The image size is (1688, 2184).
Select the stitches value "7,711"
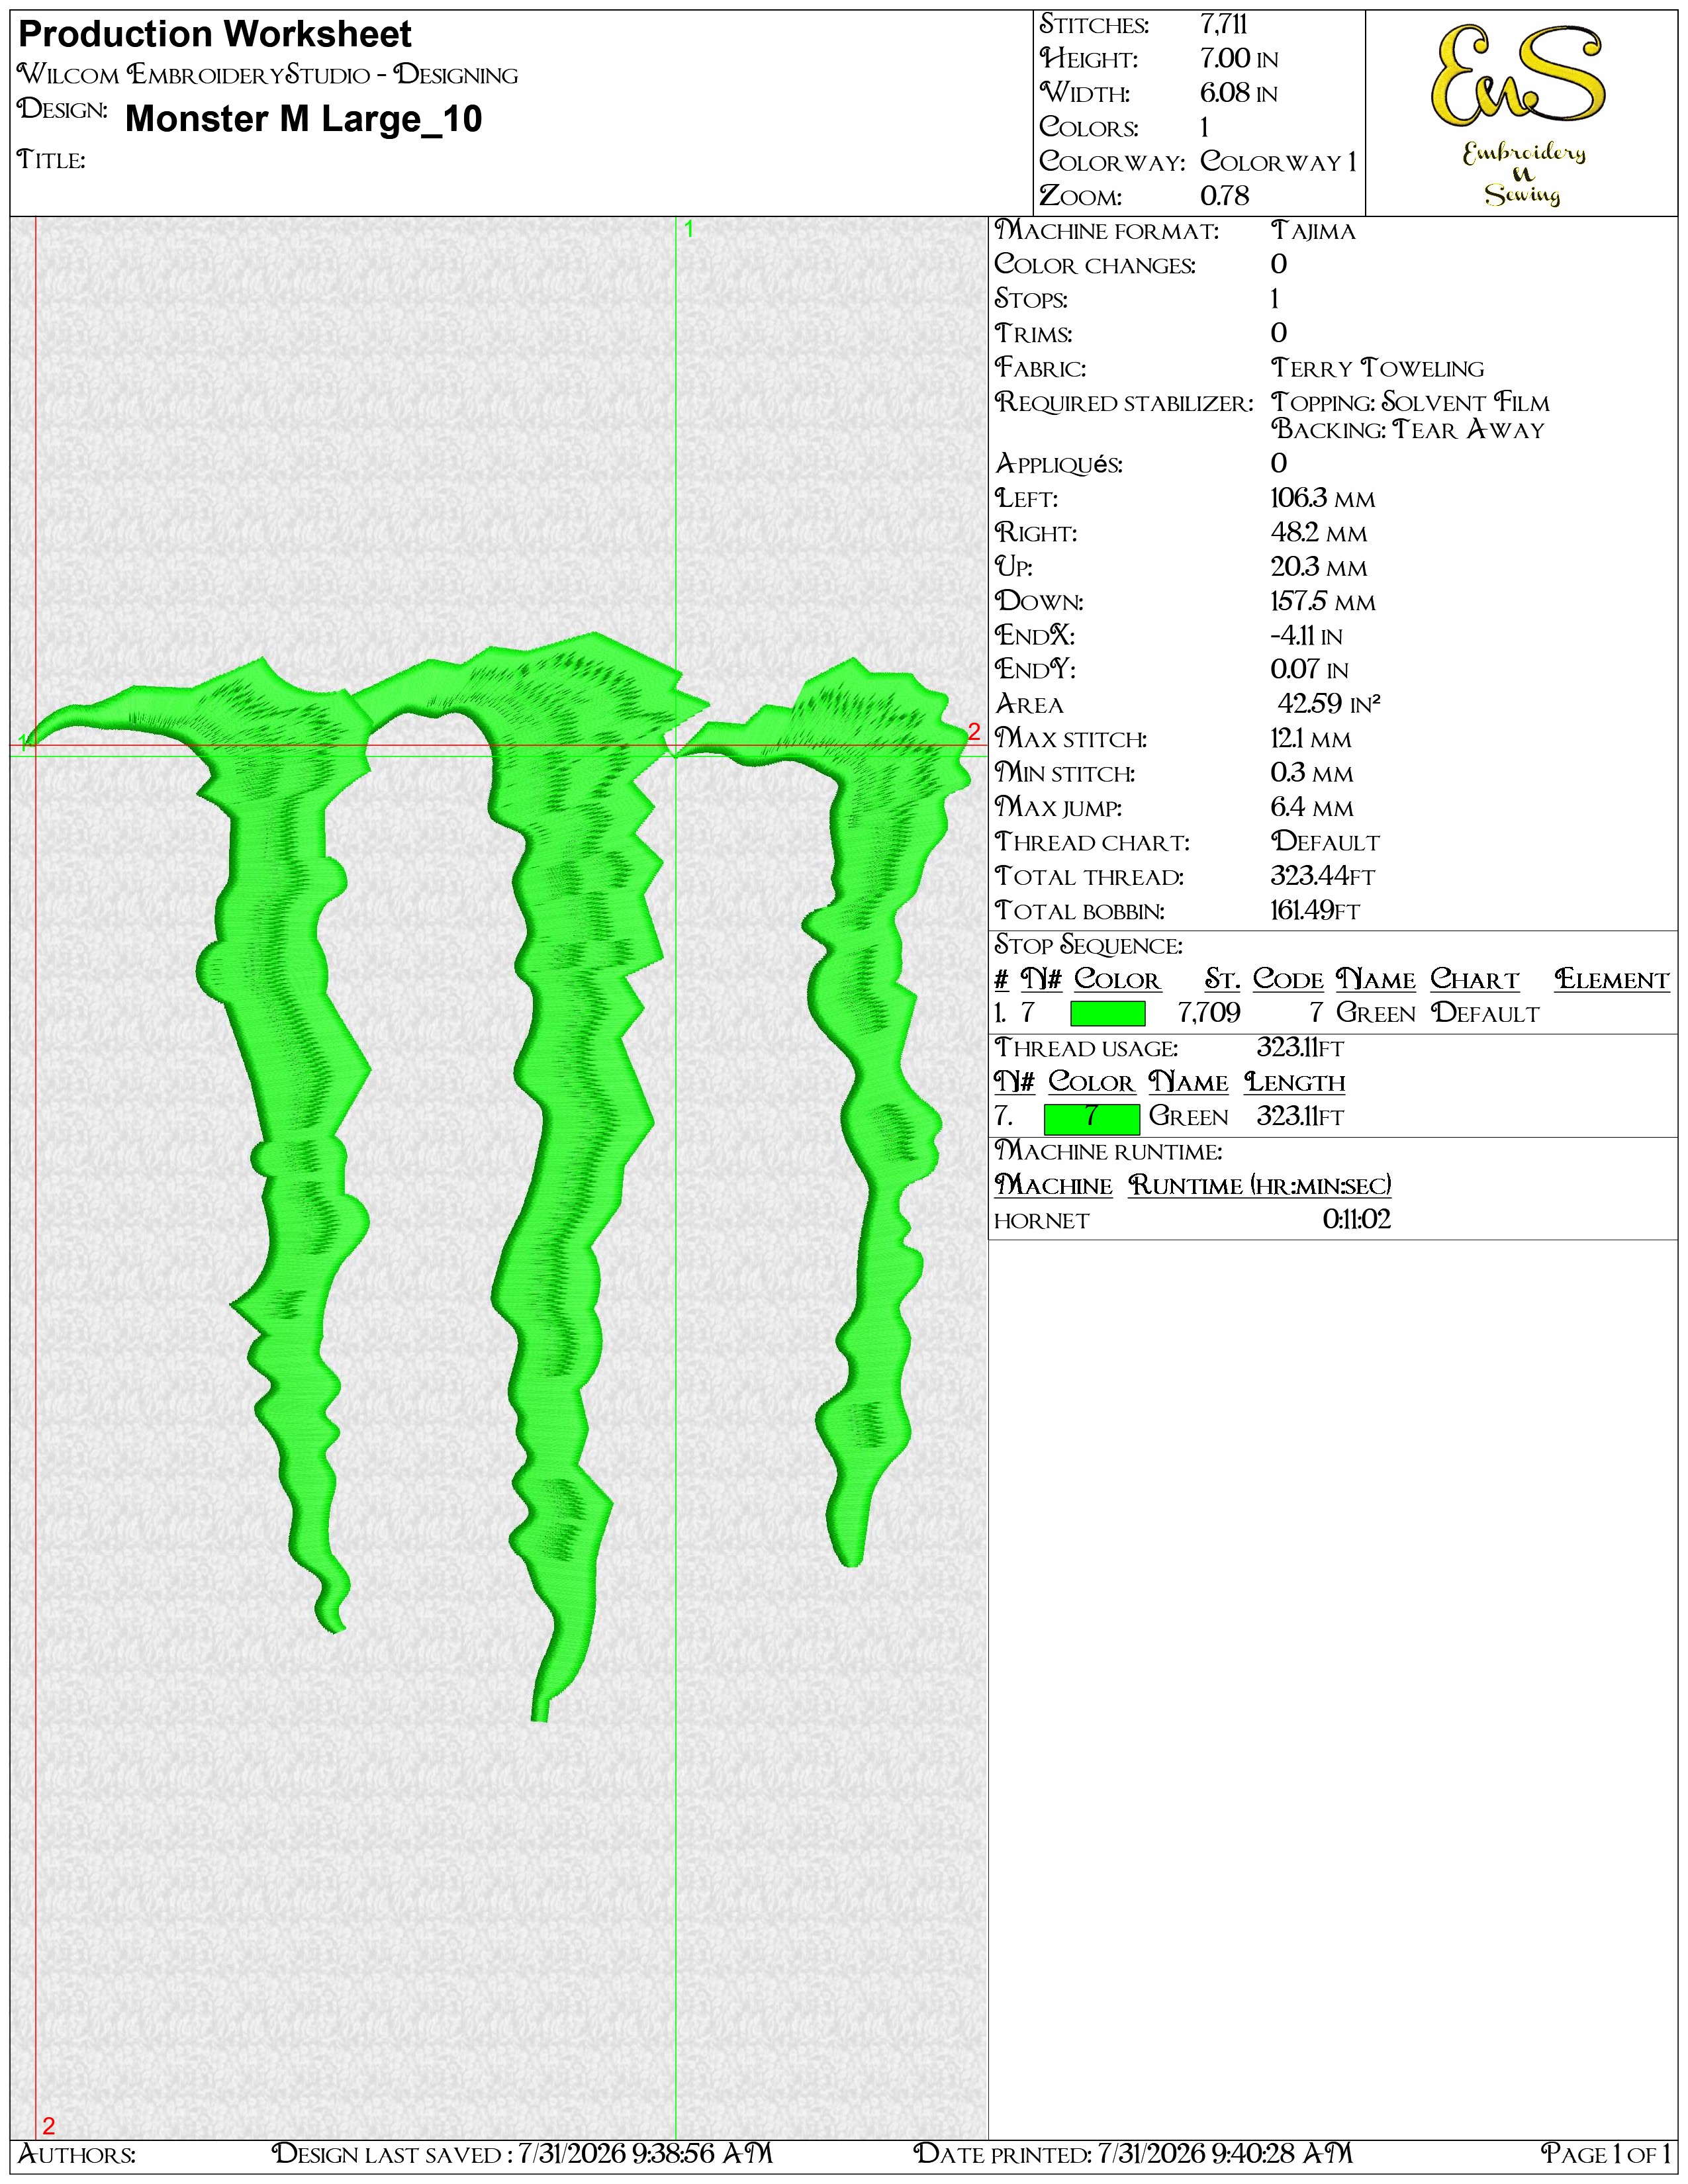tap(1224, 25)
